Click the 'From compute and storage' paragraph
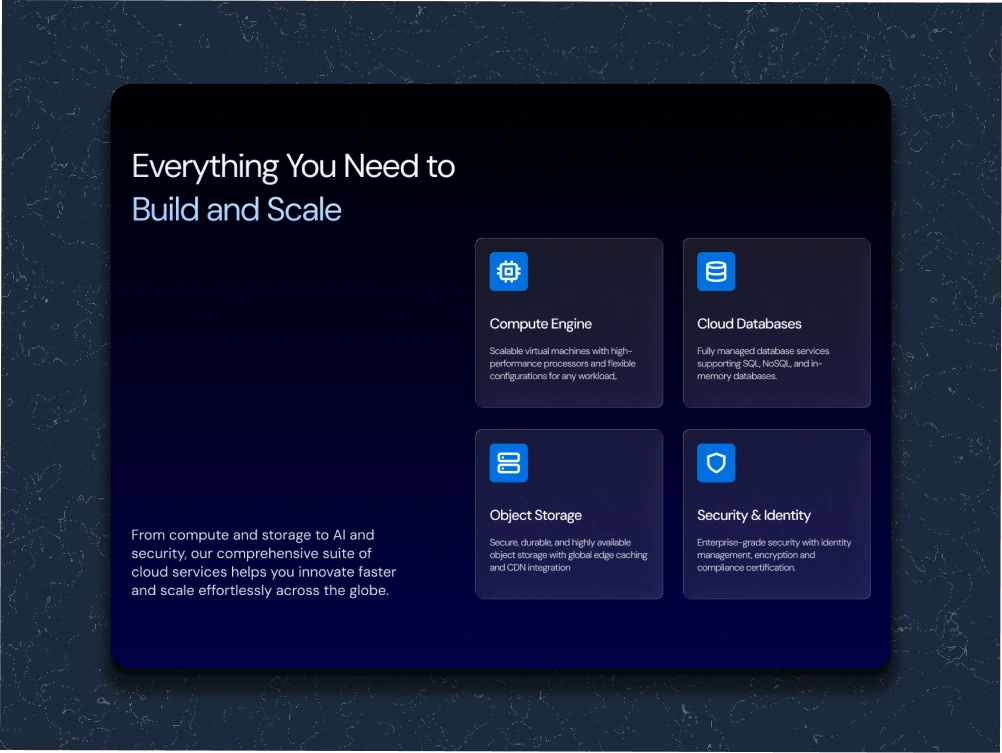Viewport: 1002px width, 753px height. 264,563
